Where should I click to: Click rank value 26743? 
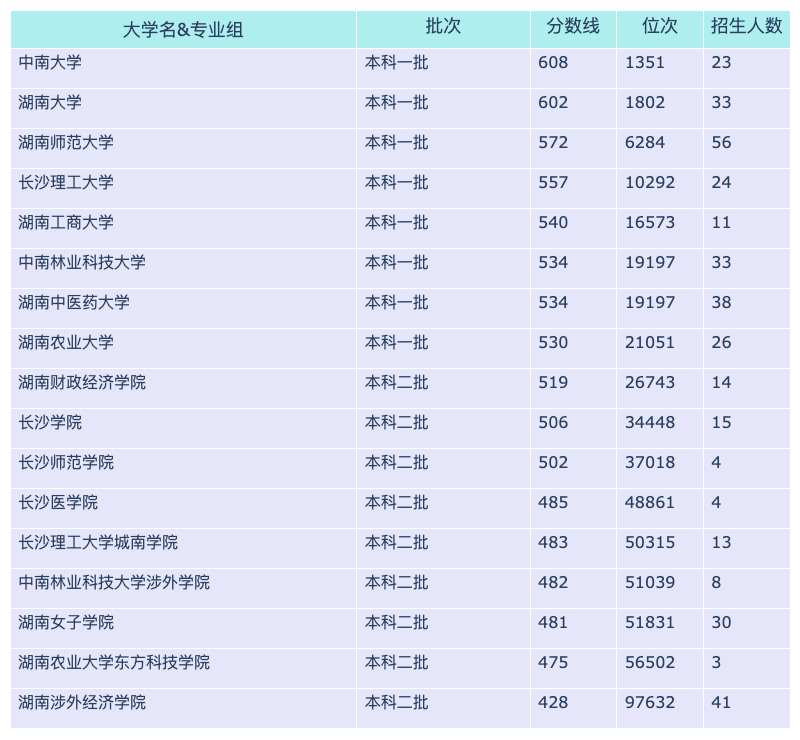[650, 382]
